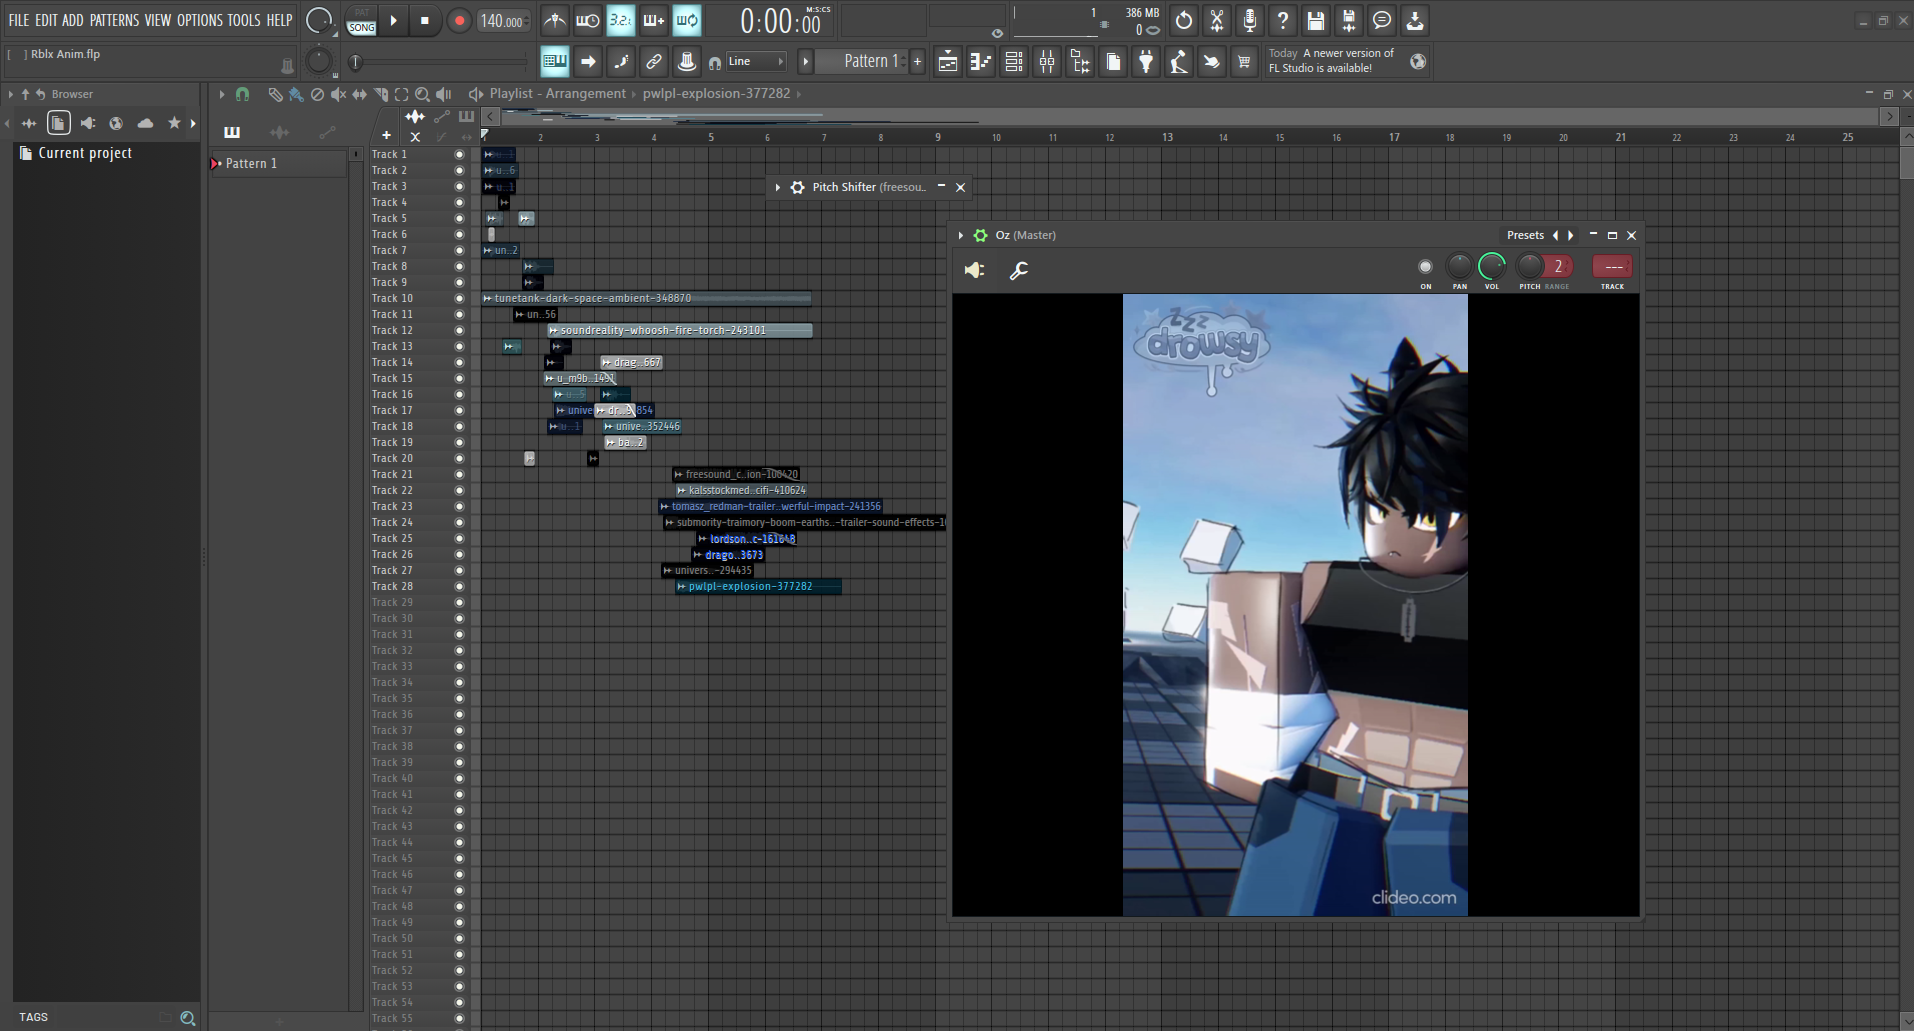The image size is (1914, 1031).
Task: Mute Track 10 with its toggle
Action: pyautogui.click(x=459, y=299)
